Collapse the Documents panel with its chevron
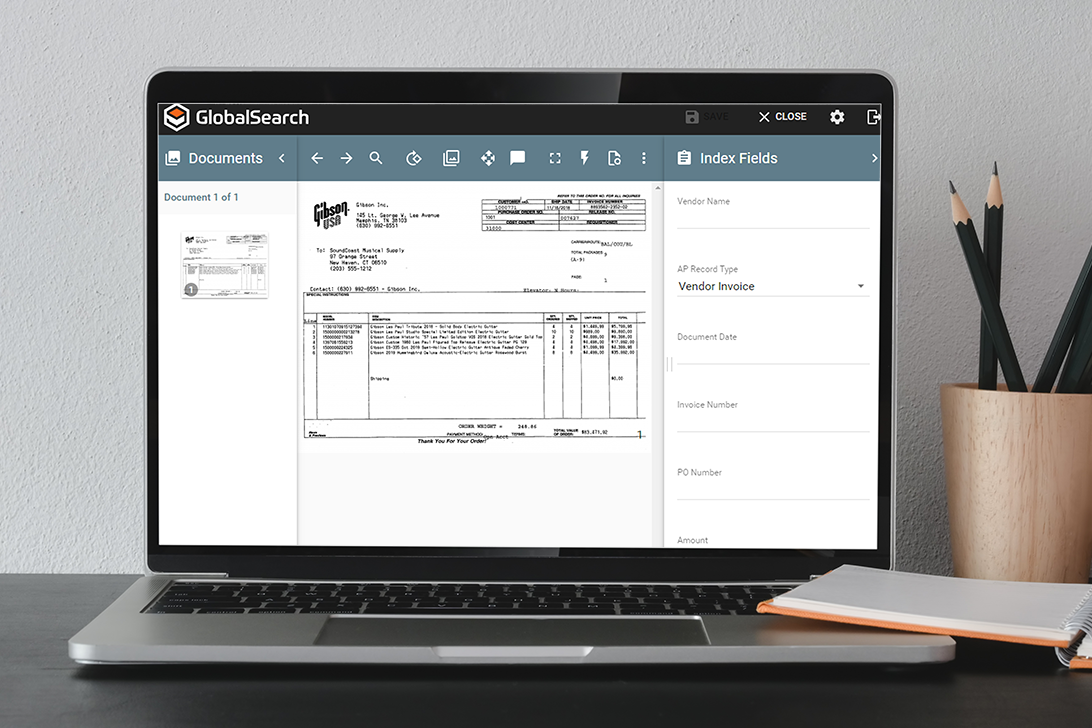The image size is (1092, 728). [281, 158]
